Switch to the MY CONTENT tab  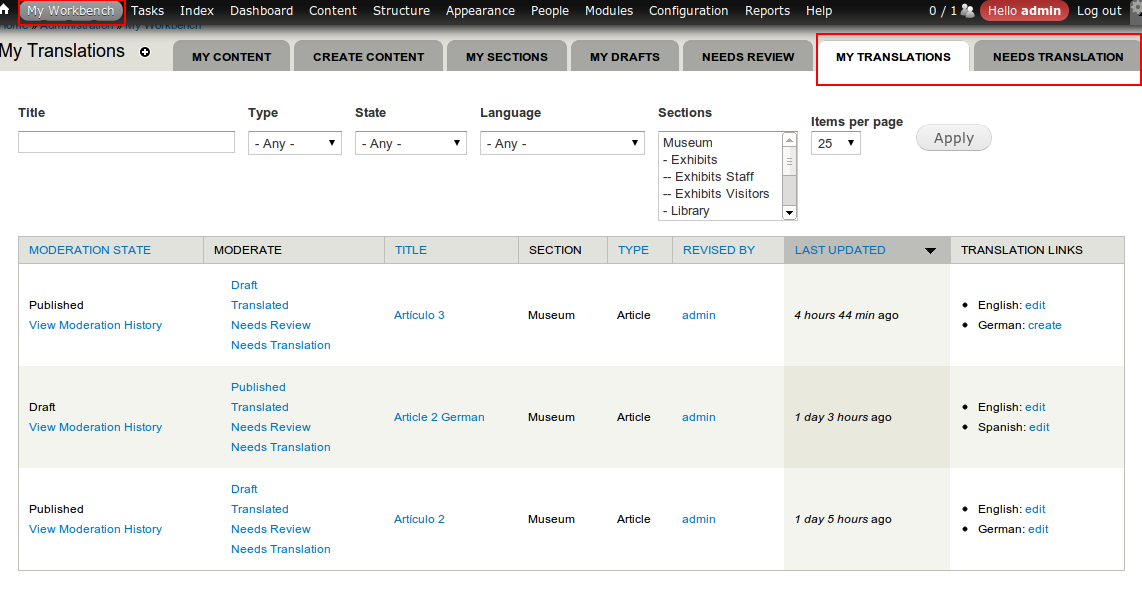coord(231,56)
